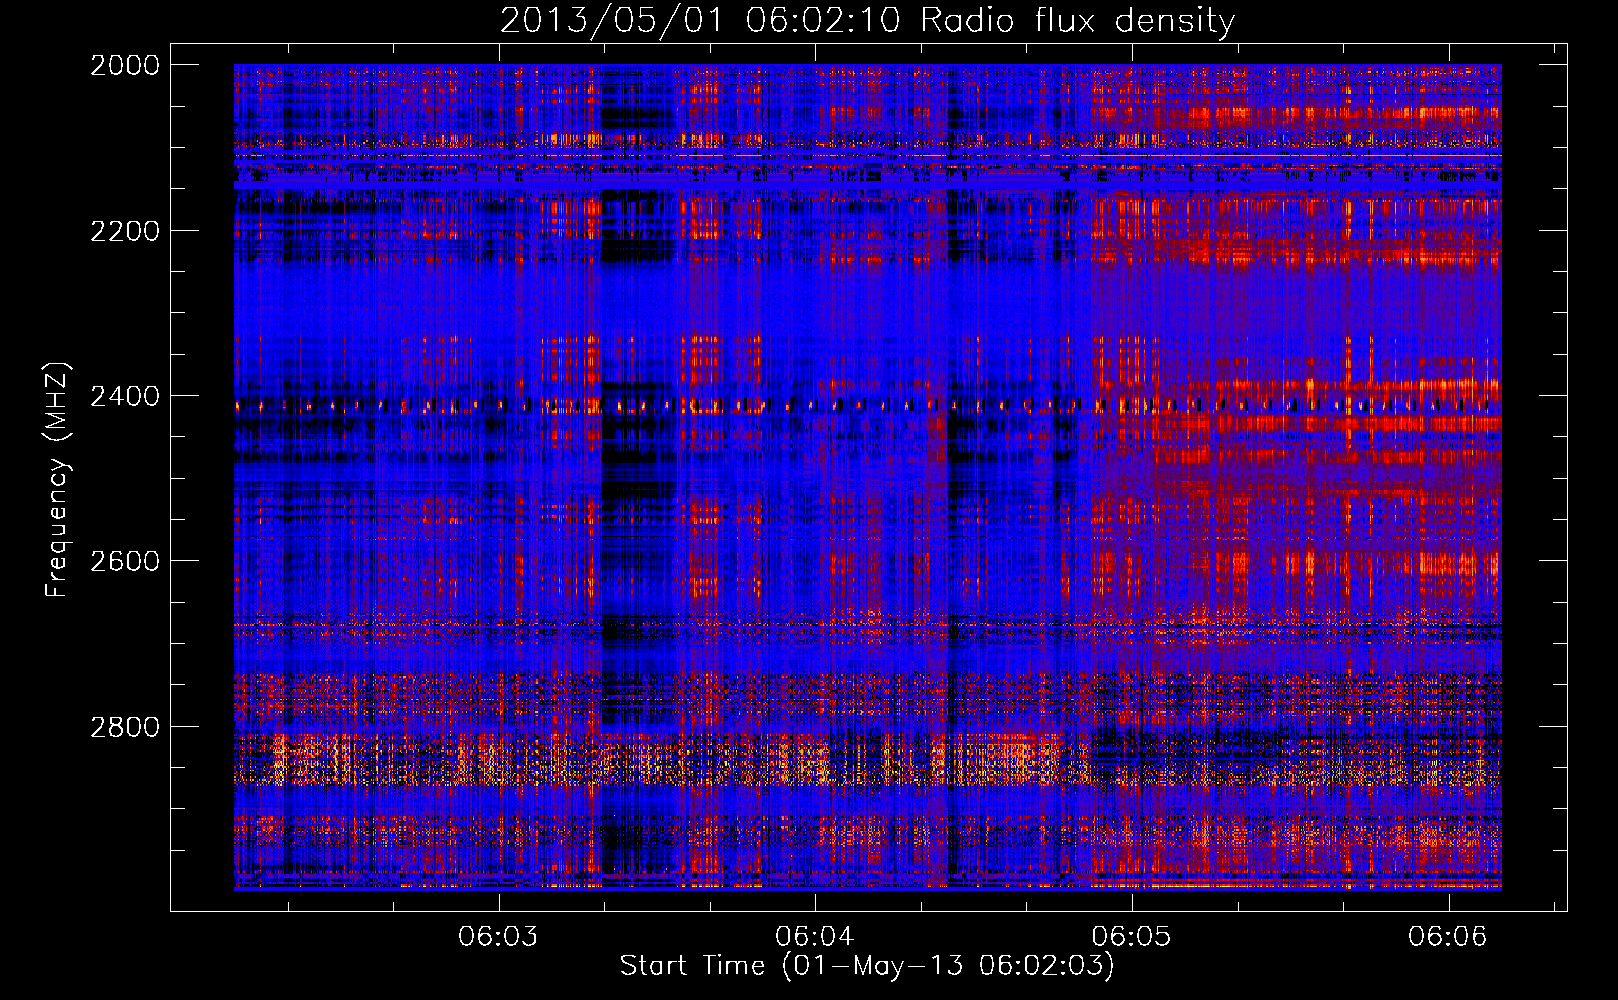Select the 2400 frequency tick label
Screen dimensions: 1618x1000
pyautogui.click(x=125, y=396)
